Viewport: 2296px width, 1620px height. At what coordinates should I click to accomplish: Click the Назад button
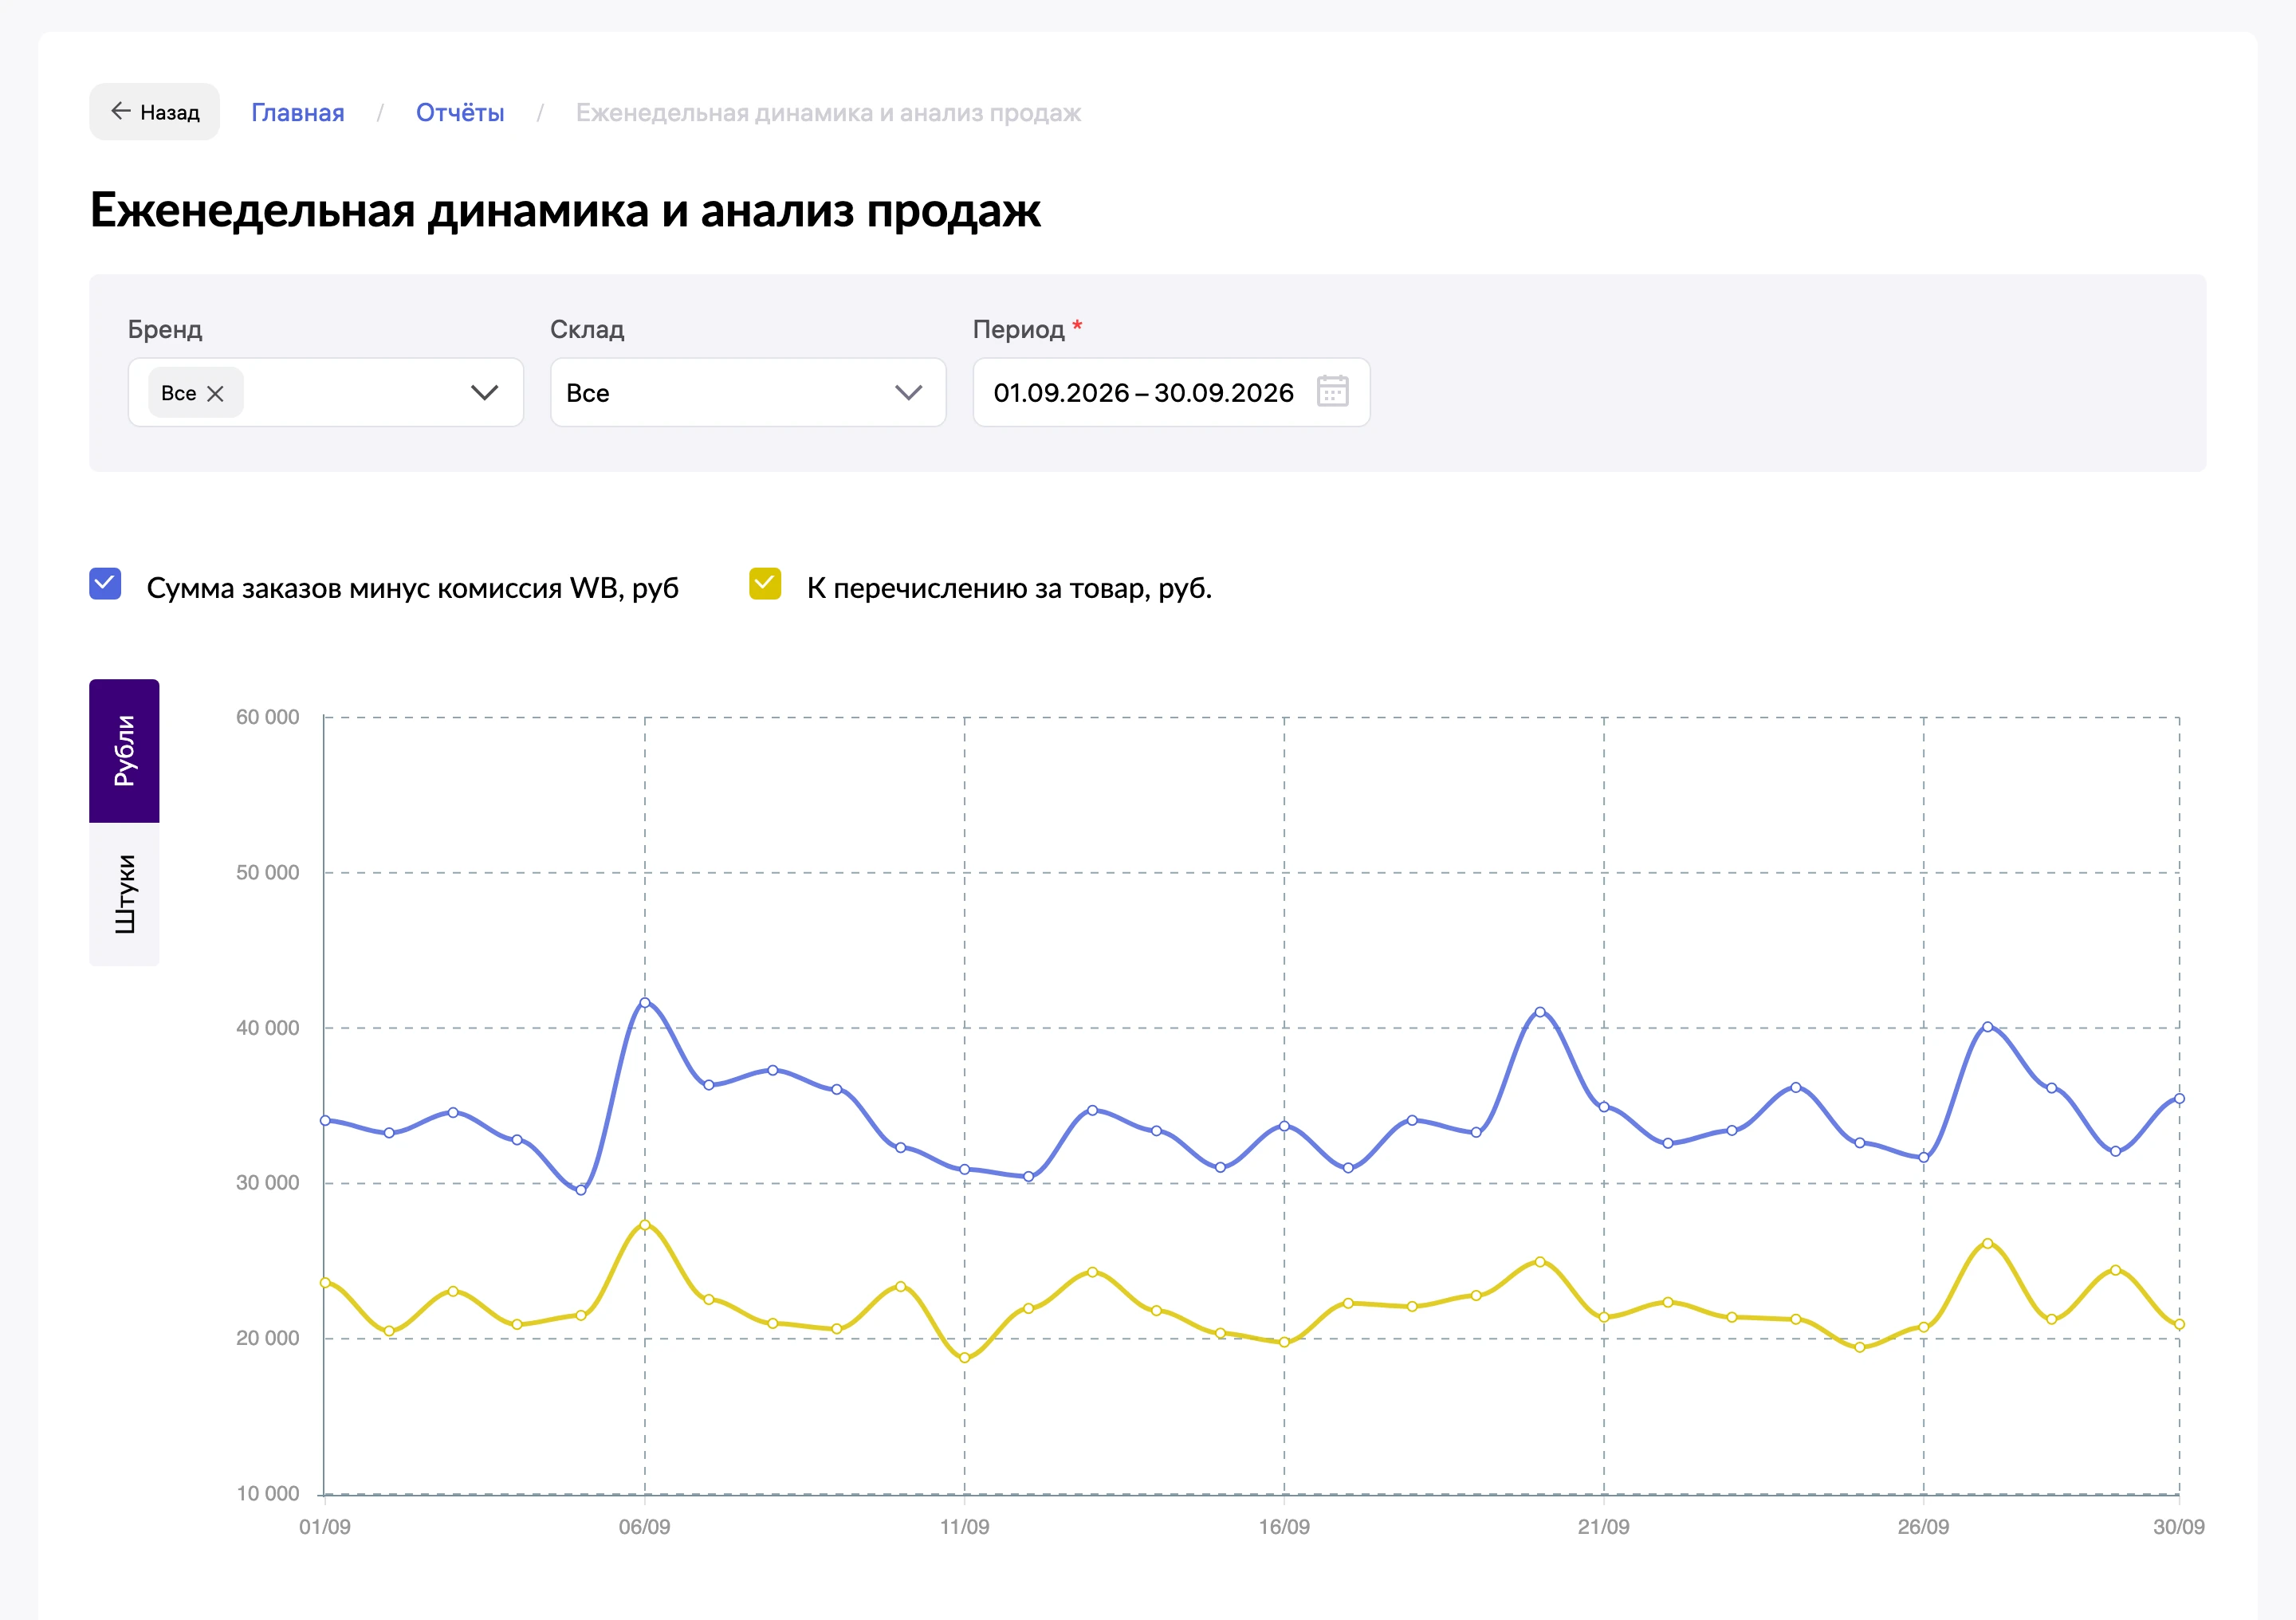[154, 112]
